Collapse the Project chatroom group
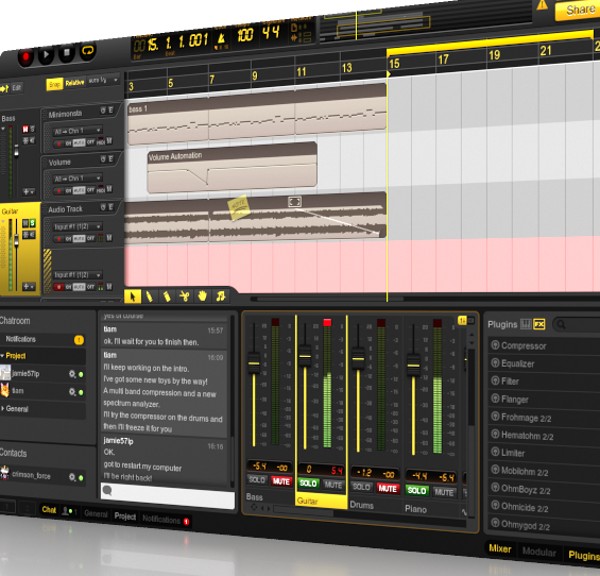 tap(4, 355)
